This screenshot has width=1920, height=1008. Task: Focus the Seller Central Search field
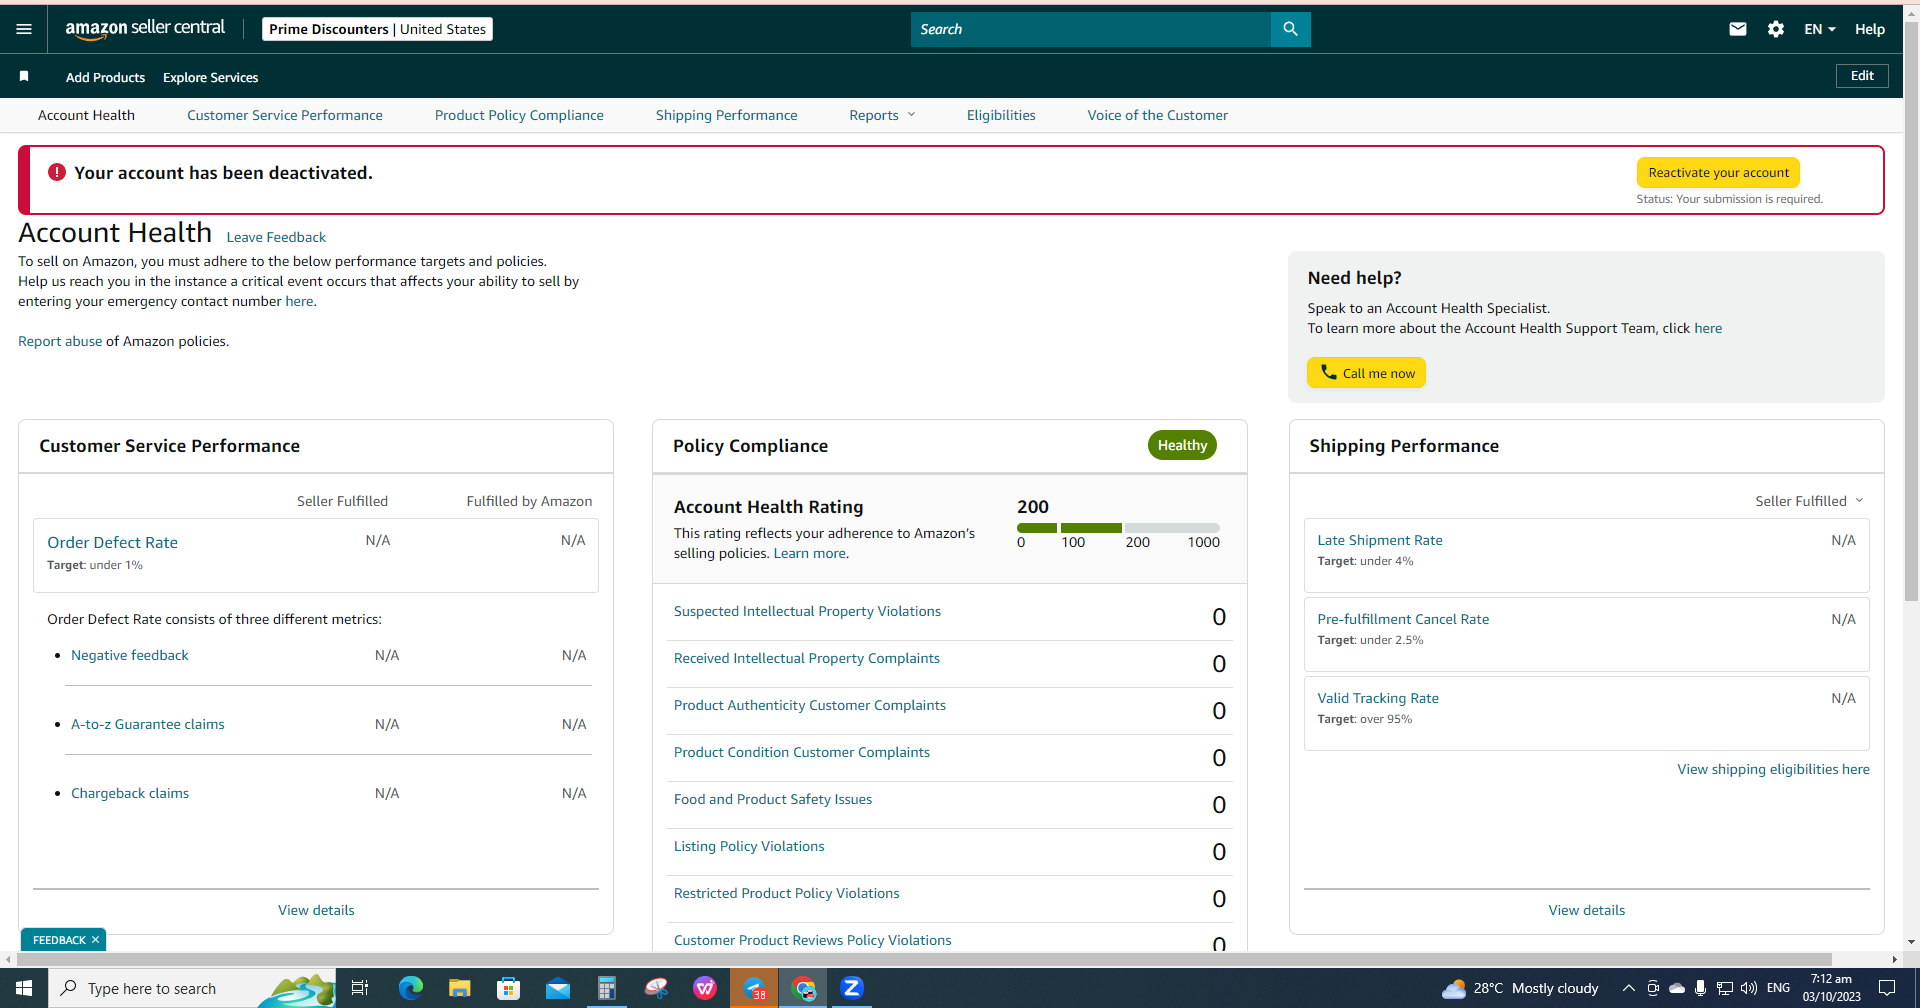[1090, 29]
